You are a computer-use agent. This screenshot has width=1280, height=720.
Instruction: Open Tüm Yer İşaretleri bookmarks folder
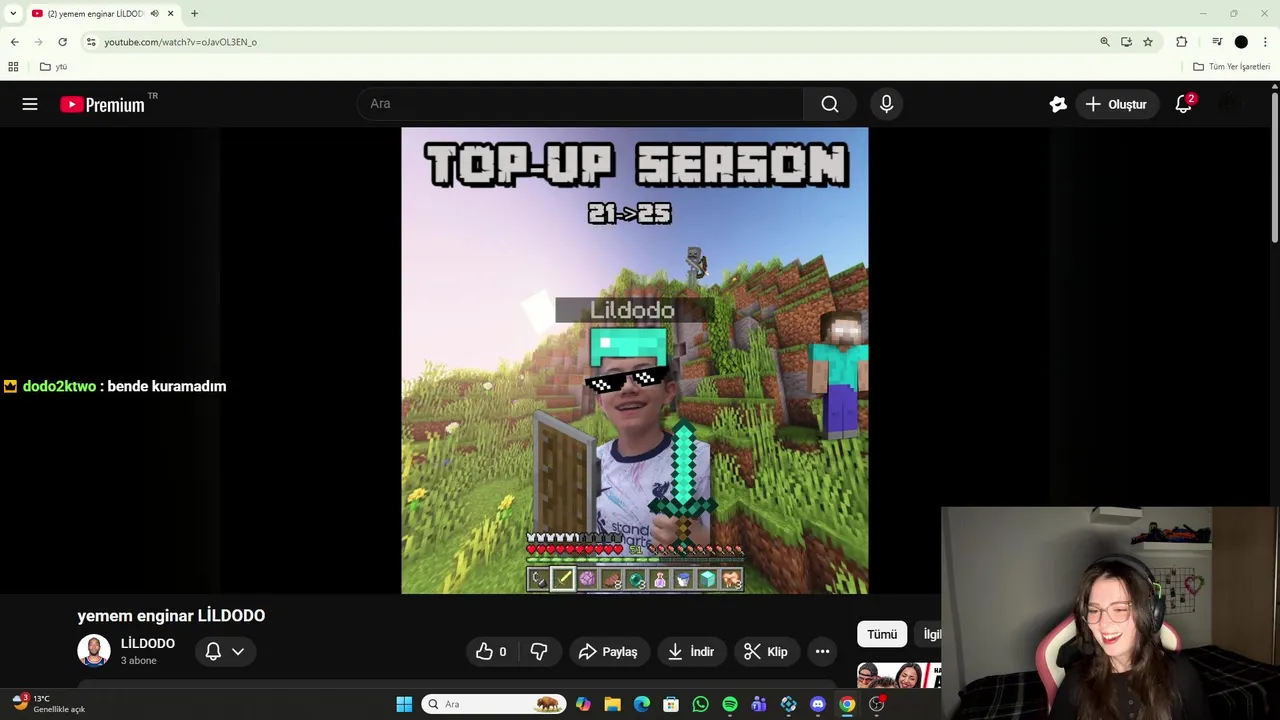pos(1232,67)
